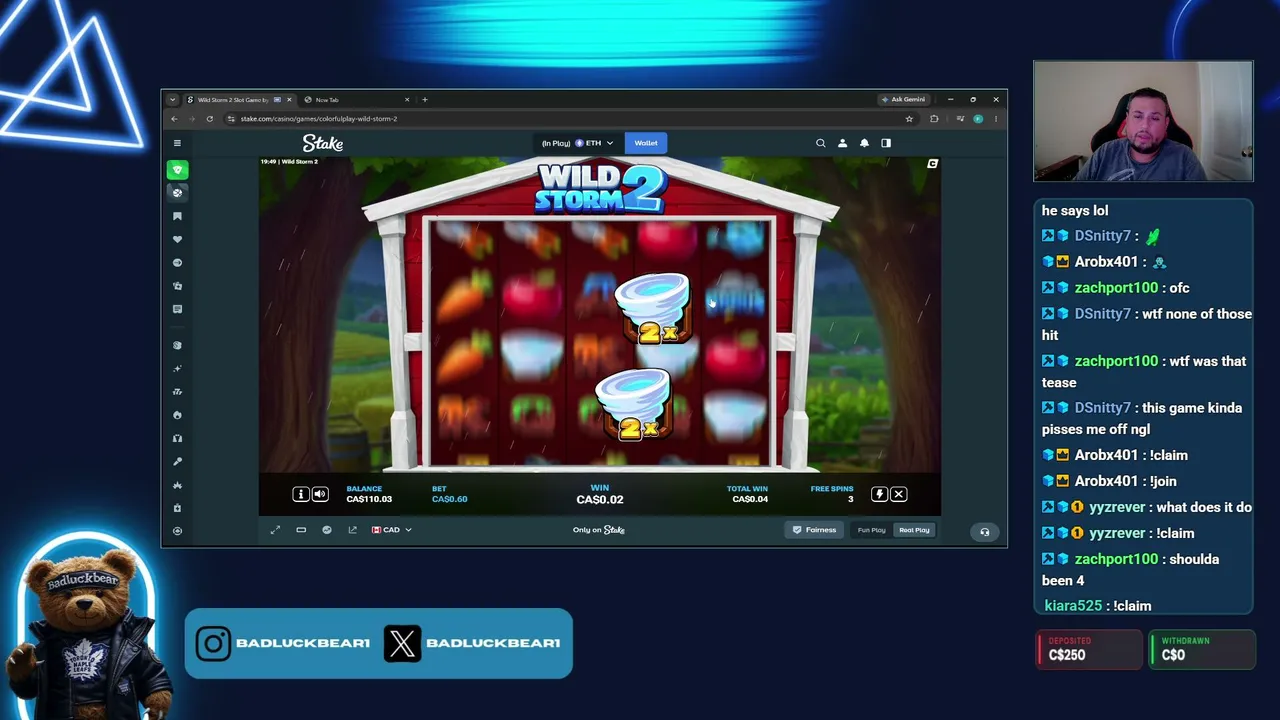
Task: Open the flame sidebar icon
Action: [x=177, y=415]
